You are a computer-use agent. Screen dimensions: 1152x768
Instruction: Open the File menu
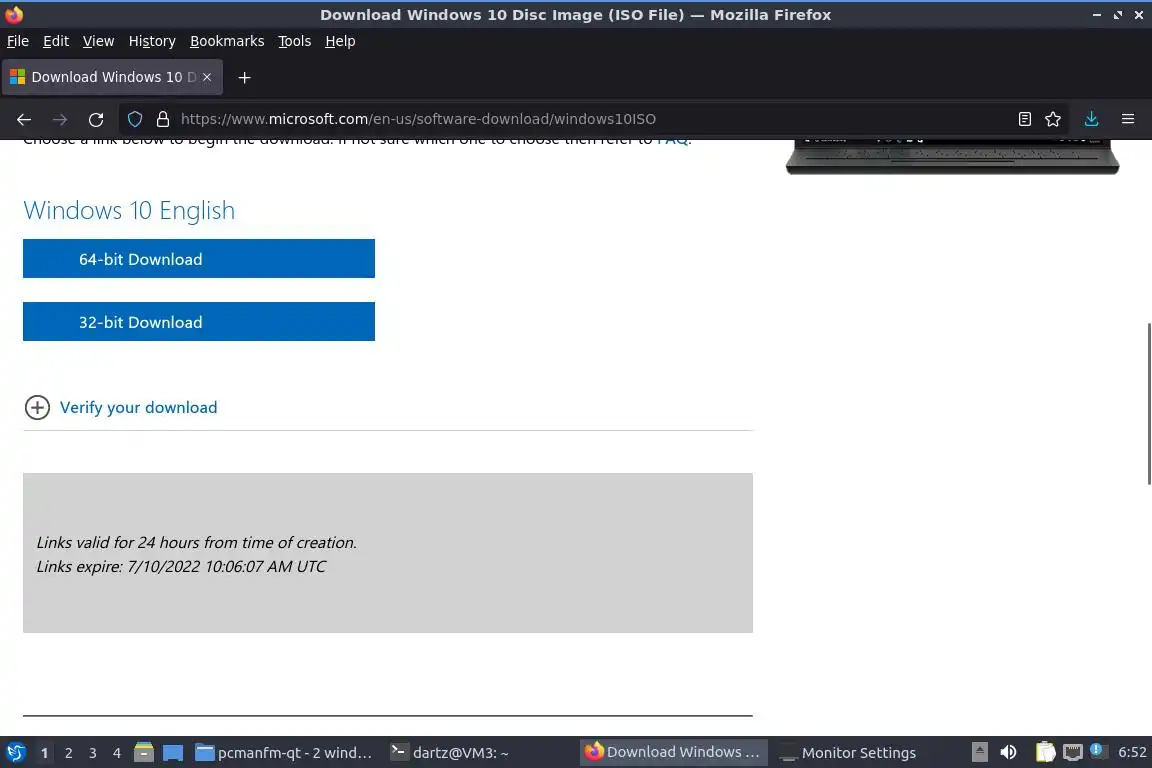click(18, 41)
